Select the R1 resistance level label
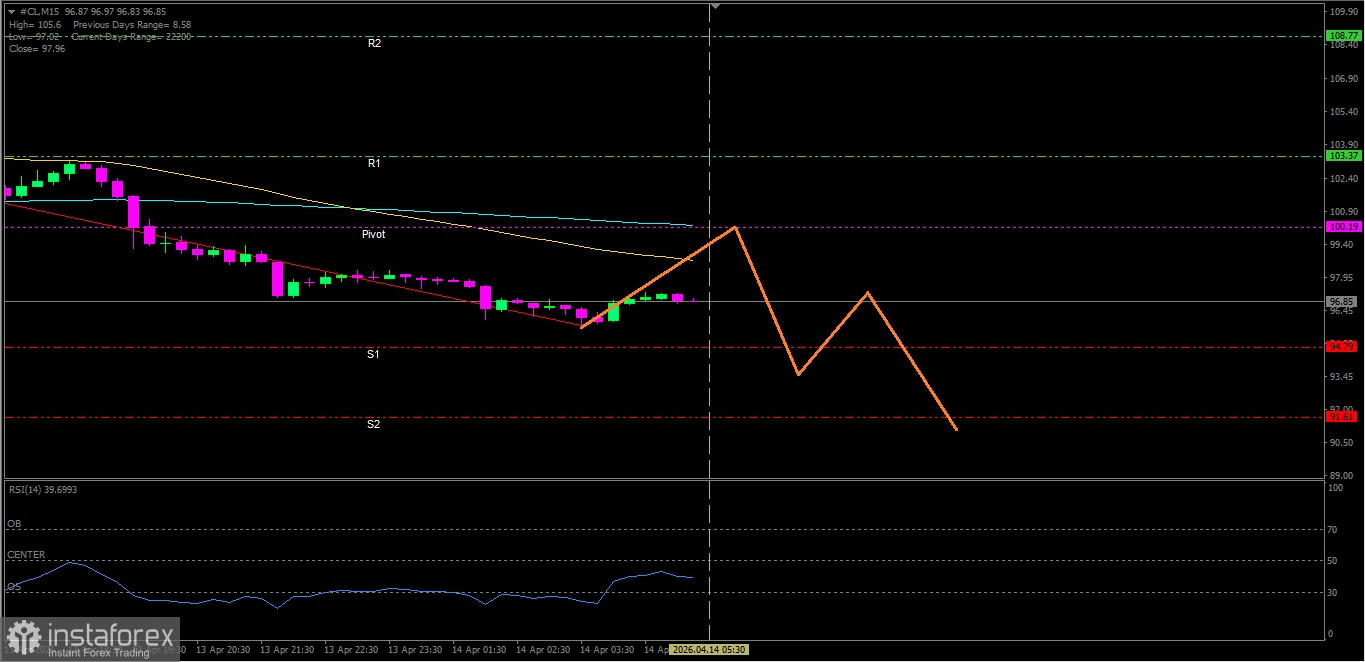Screen dimensions: 1365x662 (x=374, y=163)
